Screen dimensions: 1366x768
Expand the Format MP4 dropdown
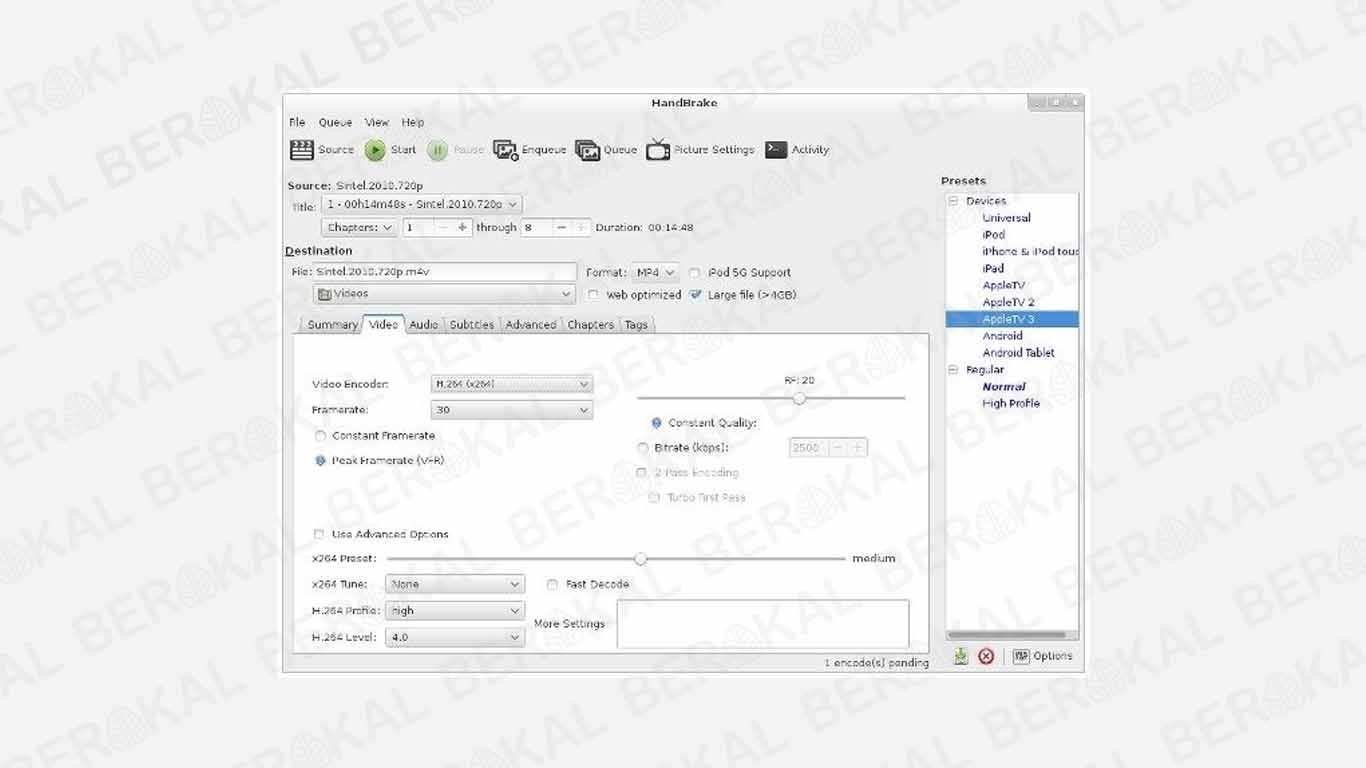pos(655,272)
